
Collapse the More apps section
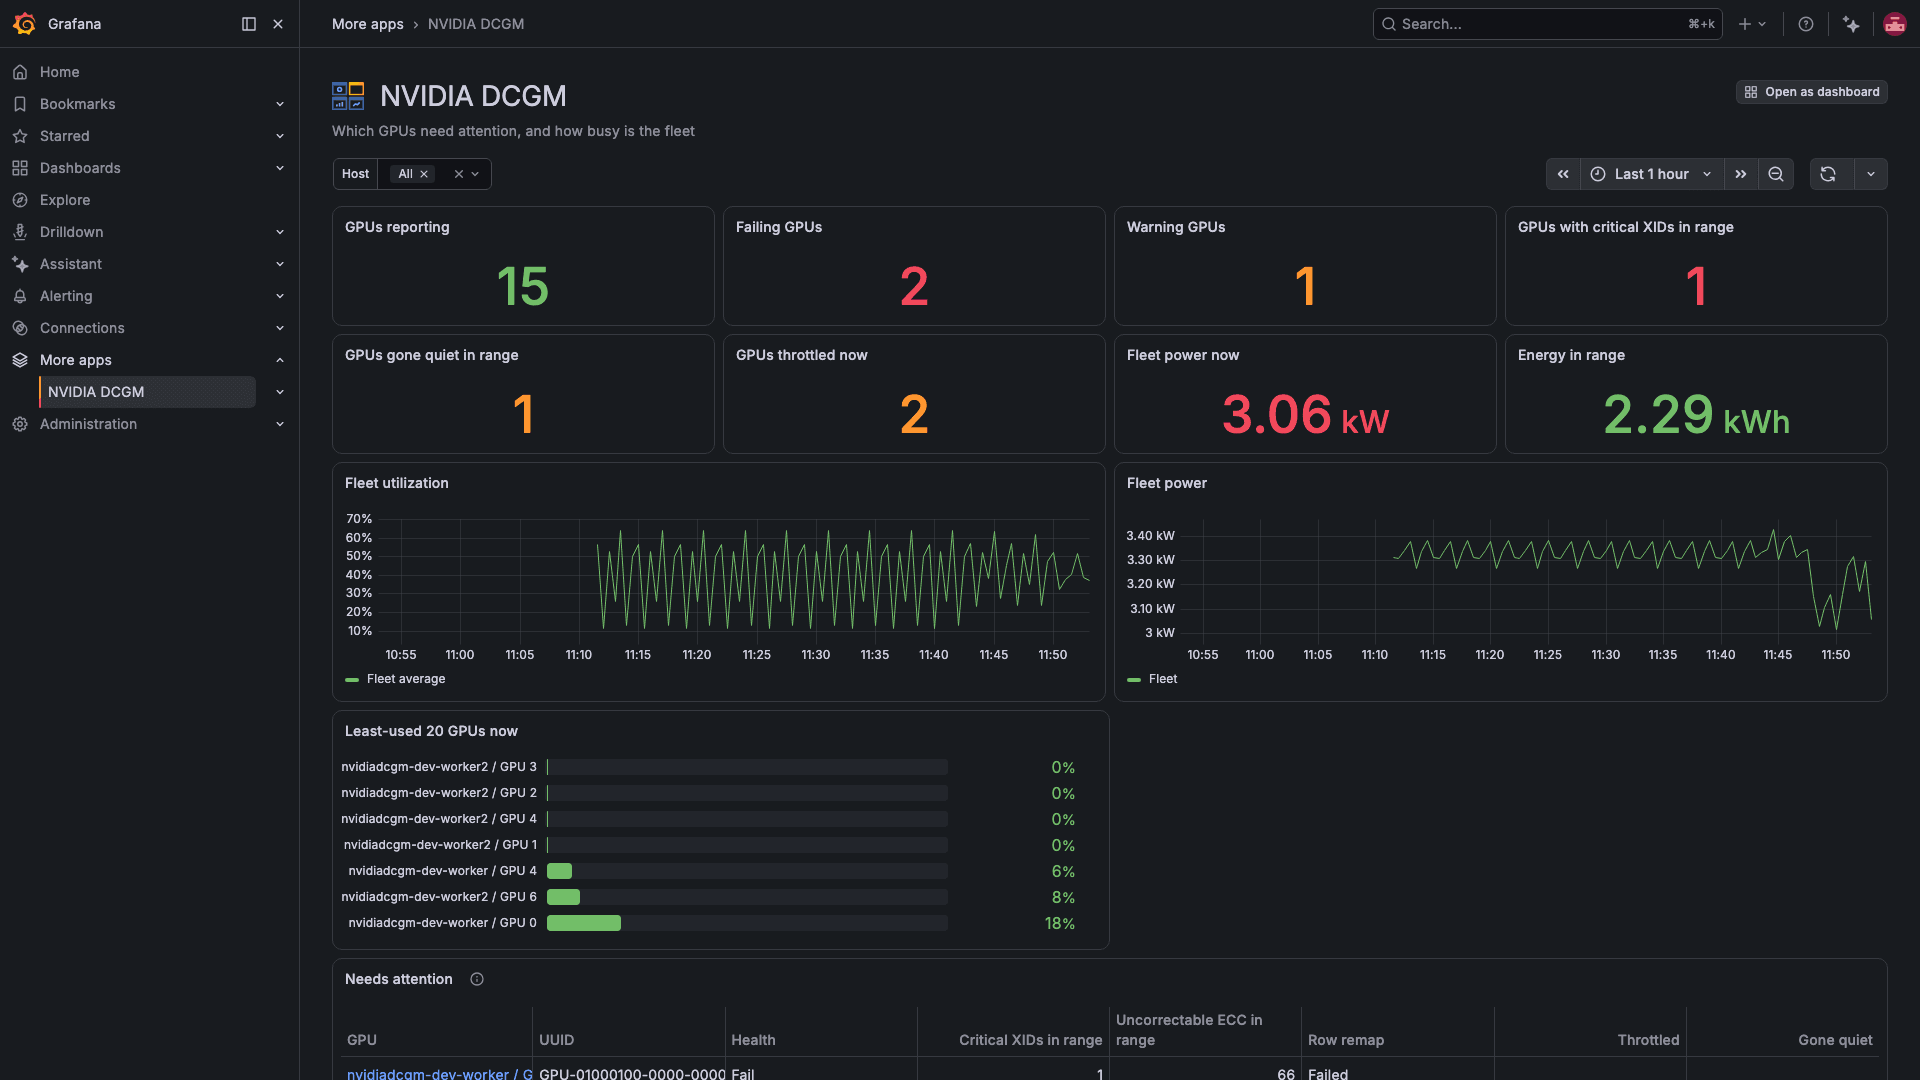[x=280, y=360]
